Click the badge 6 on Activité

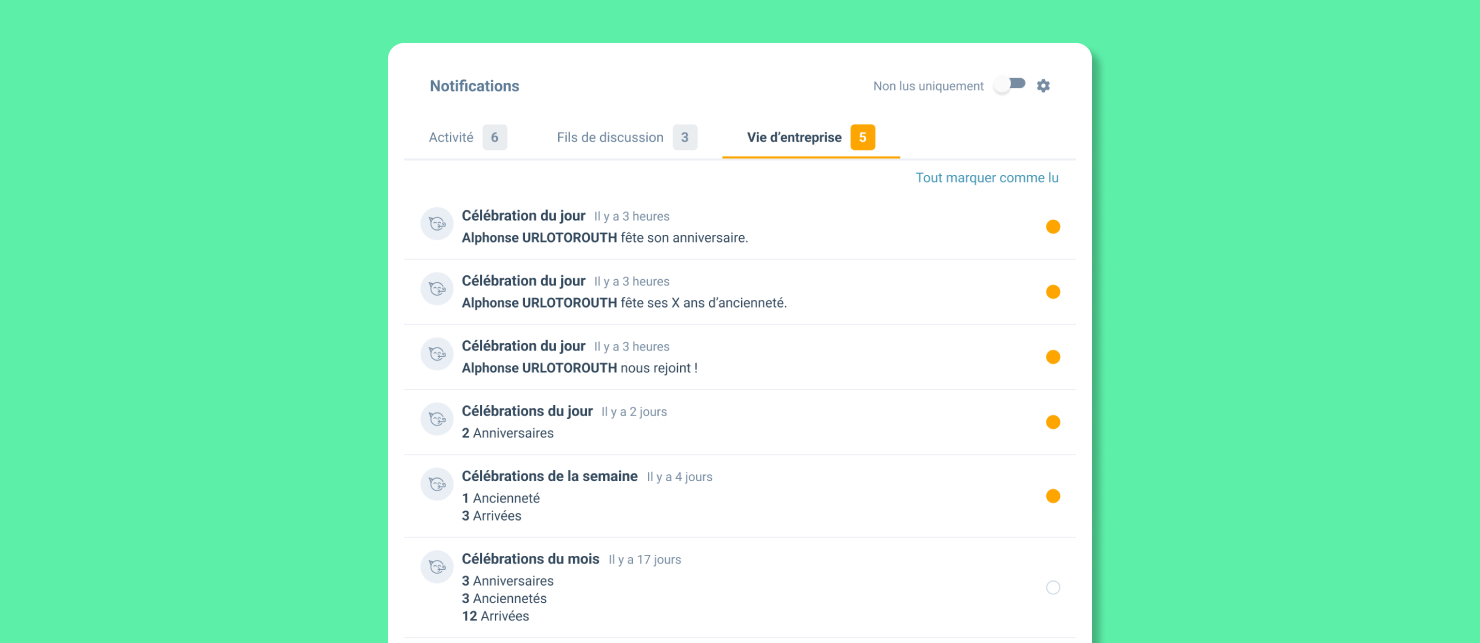pos(495,137)
